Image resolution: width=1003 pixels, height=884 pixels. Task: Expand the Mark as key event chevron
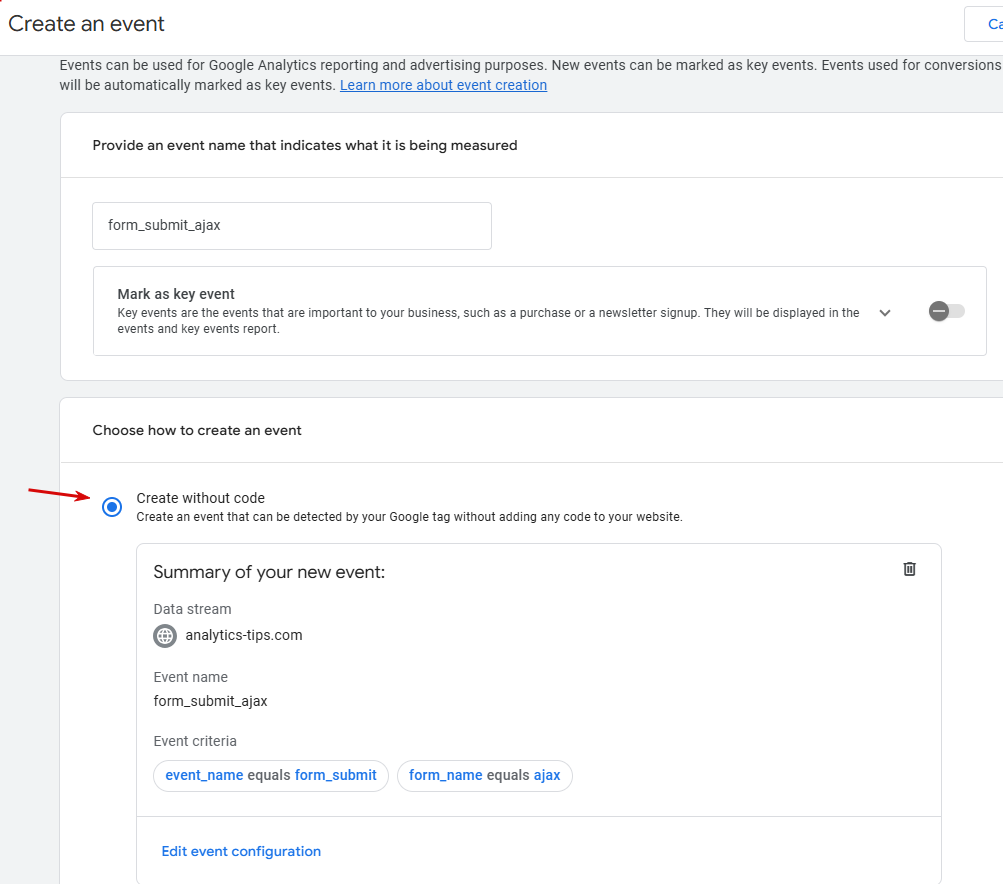[x=885, y=312]
